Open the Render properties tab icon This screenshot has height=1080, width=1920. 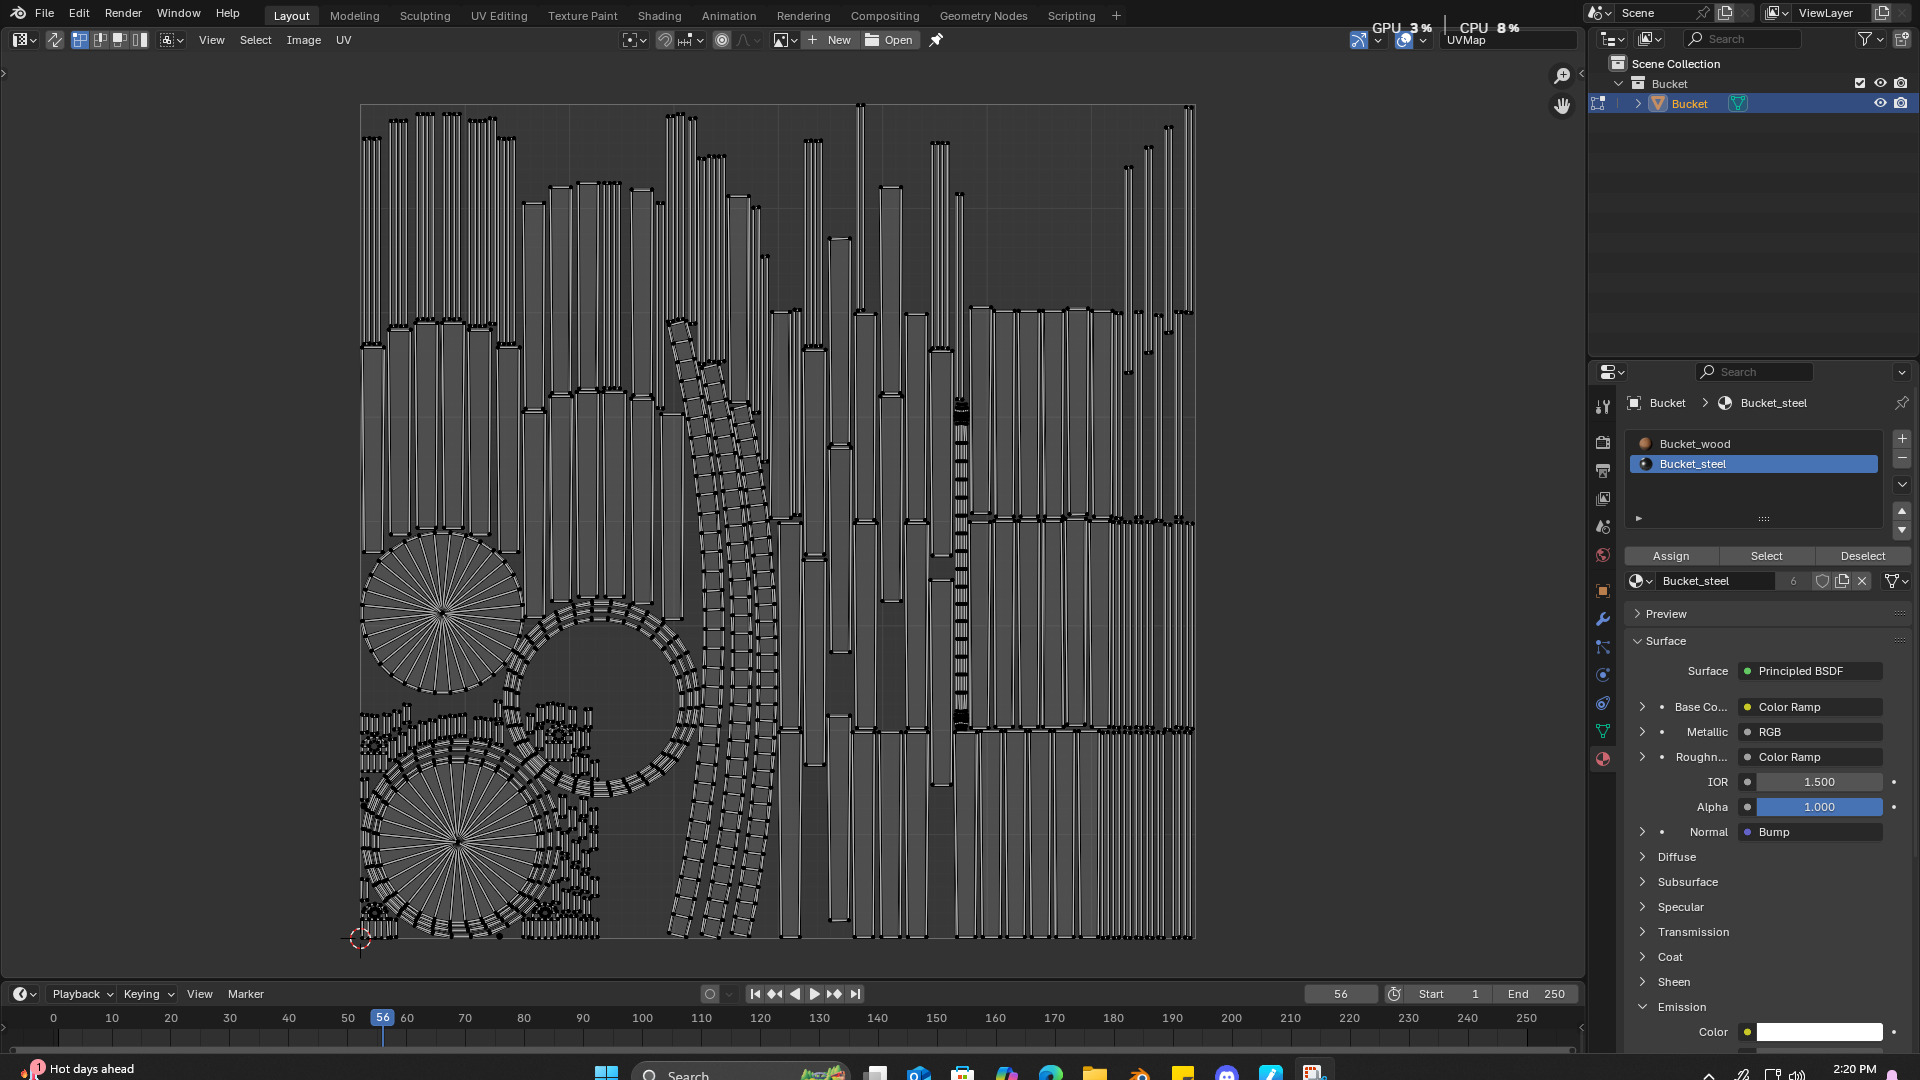1603,443
